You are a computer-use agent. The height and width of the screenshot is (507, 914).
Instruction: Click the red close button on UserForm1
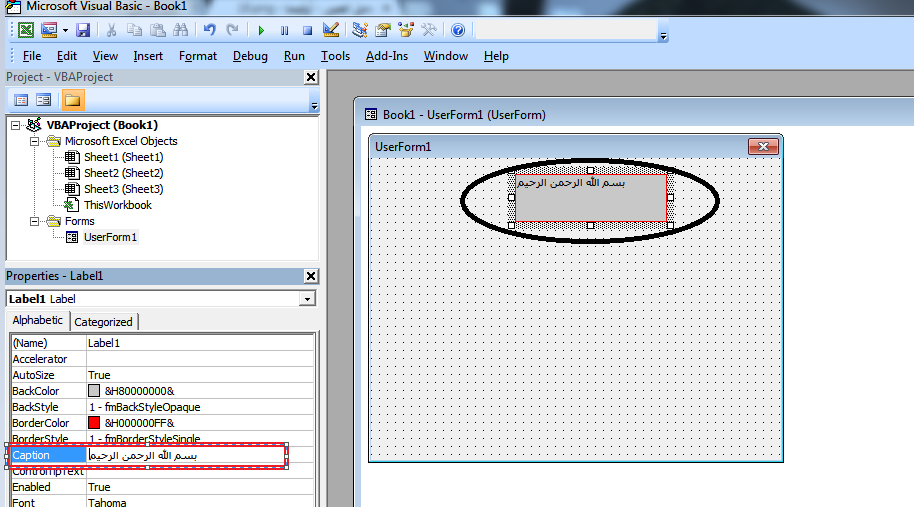[763, 146]
